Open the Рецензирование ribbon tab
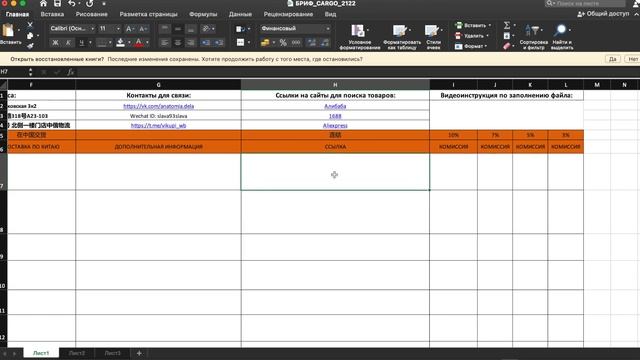Image resolution: width=640 pixels, height=360 pixels. 288,14
